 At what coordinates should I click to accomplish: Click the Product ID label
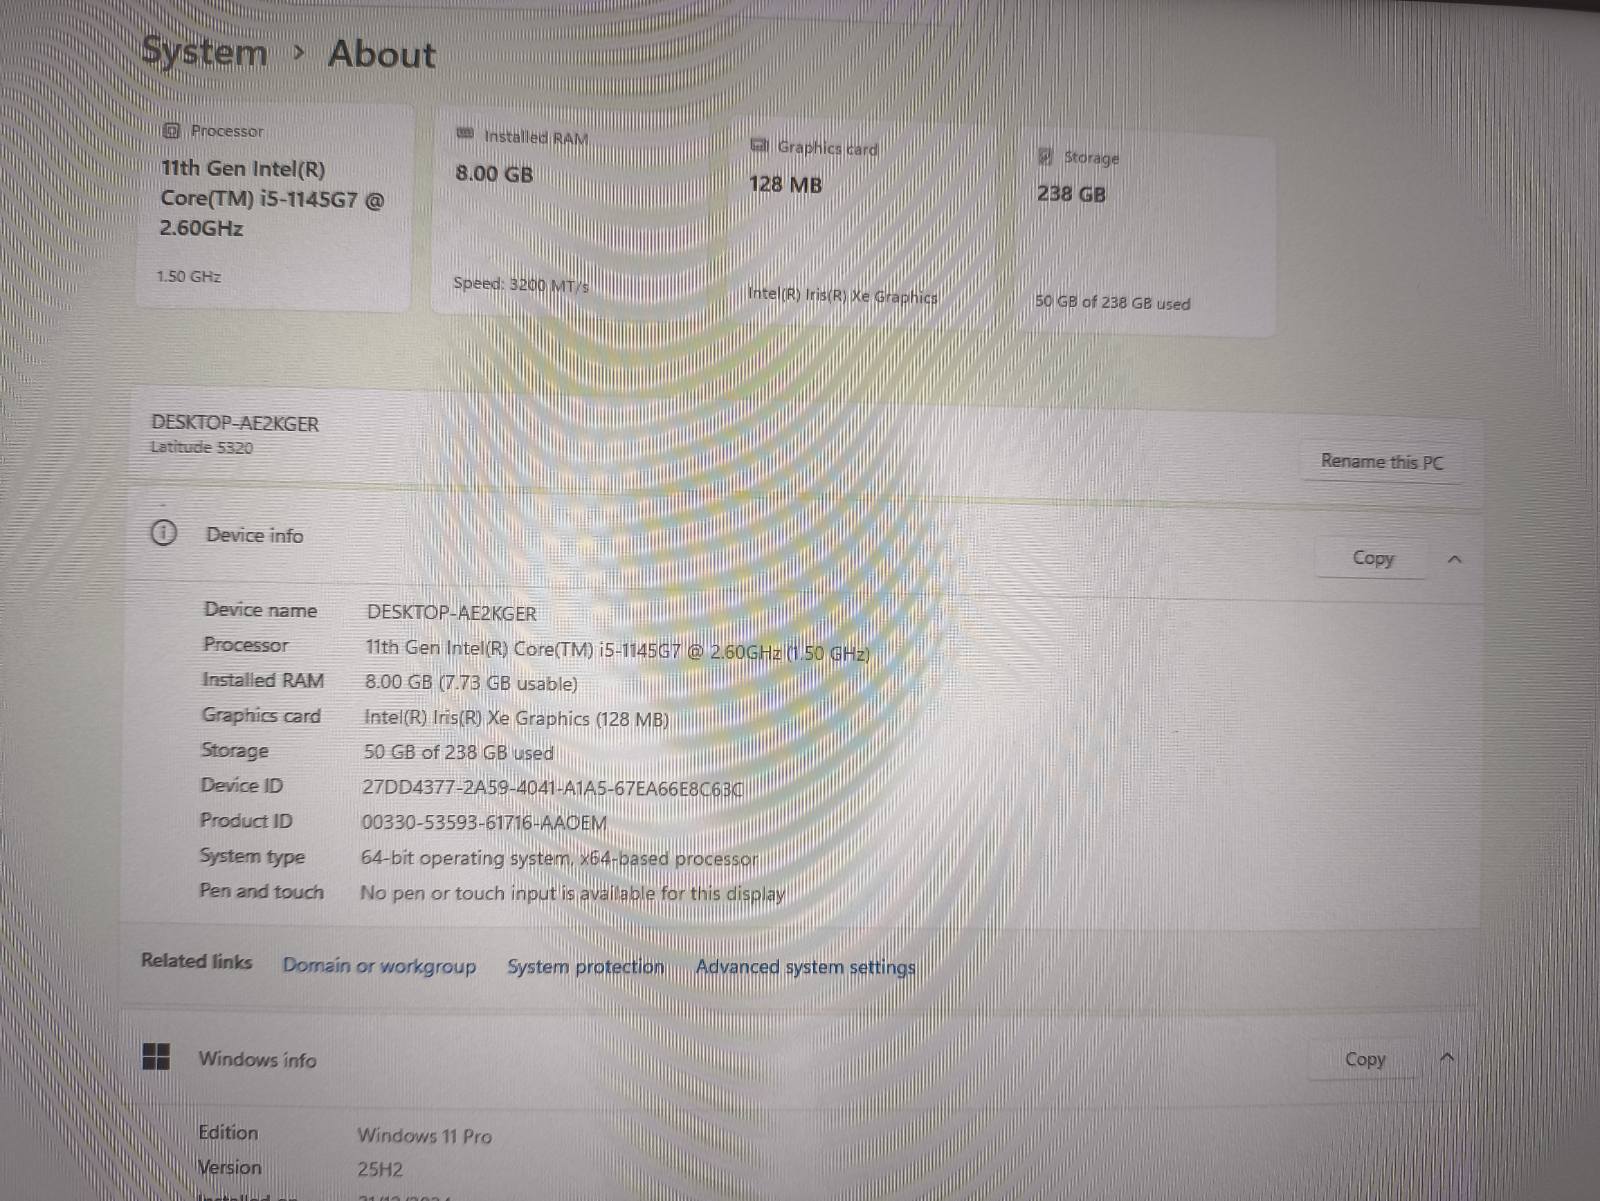click(x=246, y=820)
